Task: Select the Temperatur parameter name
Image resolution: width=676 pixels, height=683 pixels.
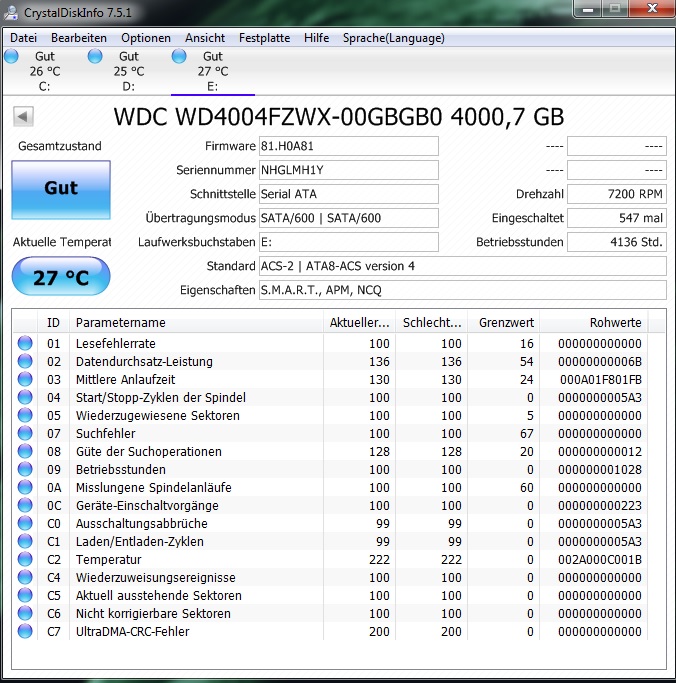Action: (x=108, y=560)
